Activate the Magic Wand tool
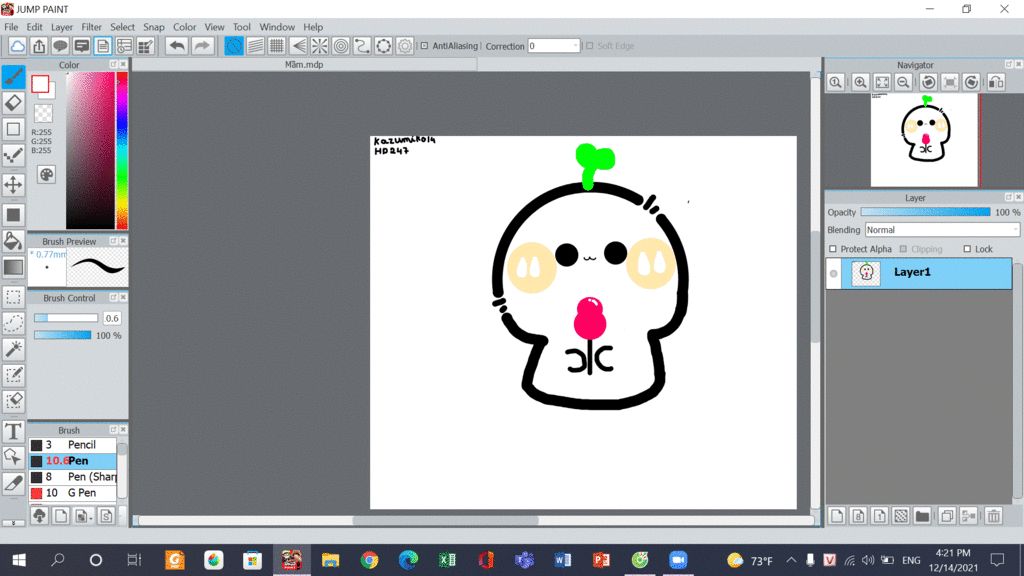This screenshot has height=576, width=1024. (13, 349)
